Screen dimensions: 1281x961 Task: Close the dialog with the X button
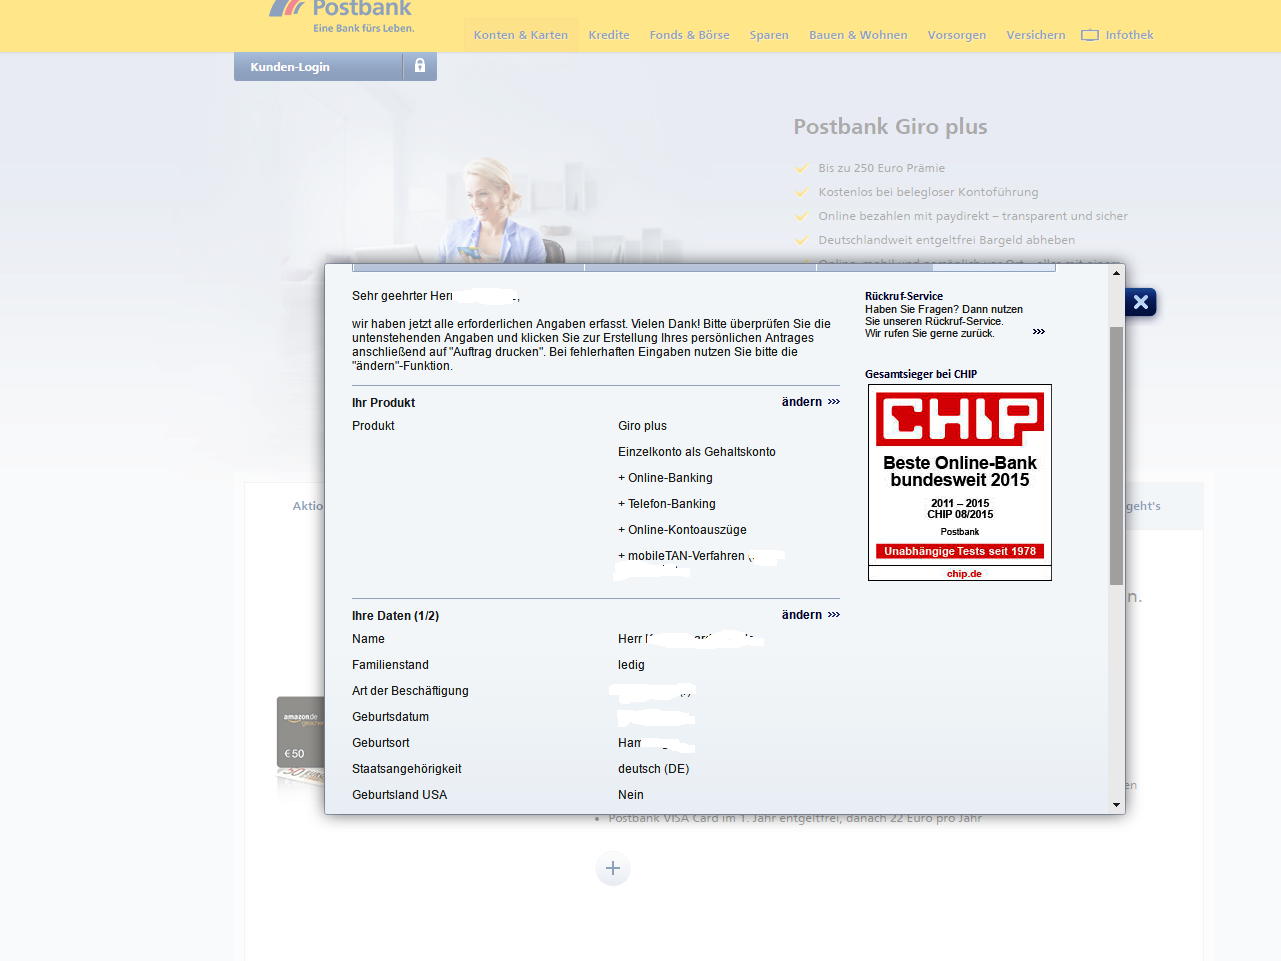point(1140,302)
